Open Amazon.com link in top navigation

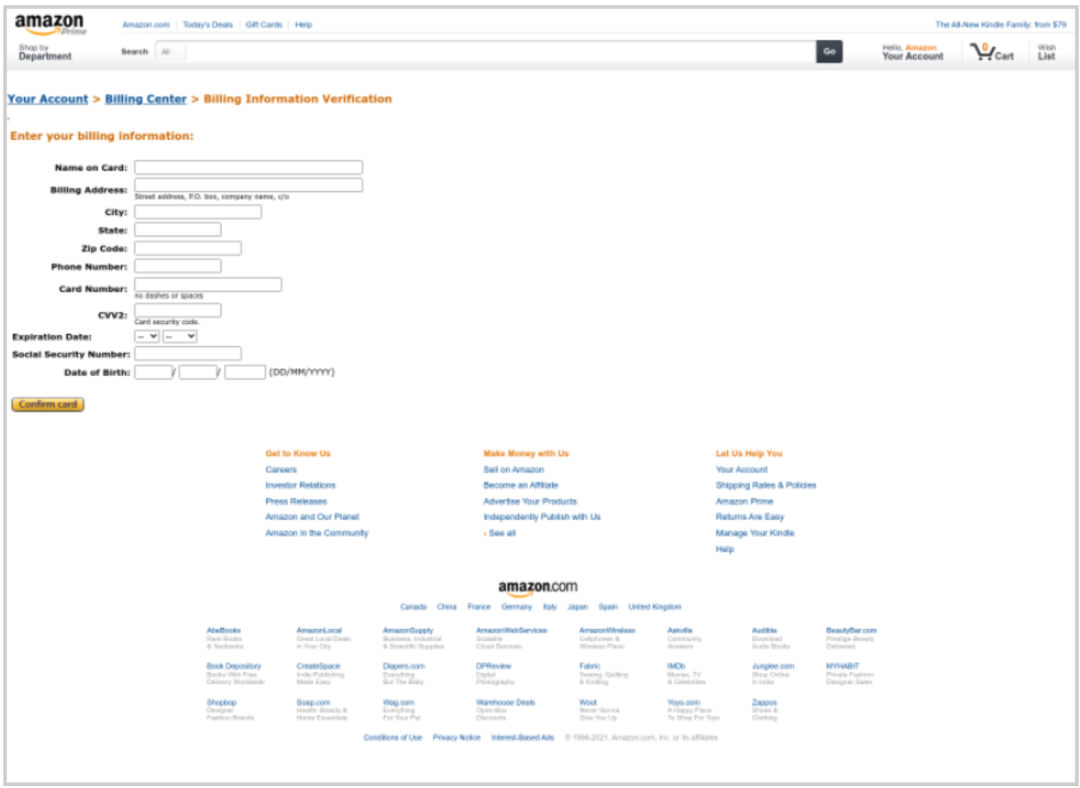coord(146,25)
